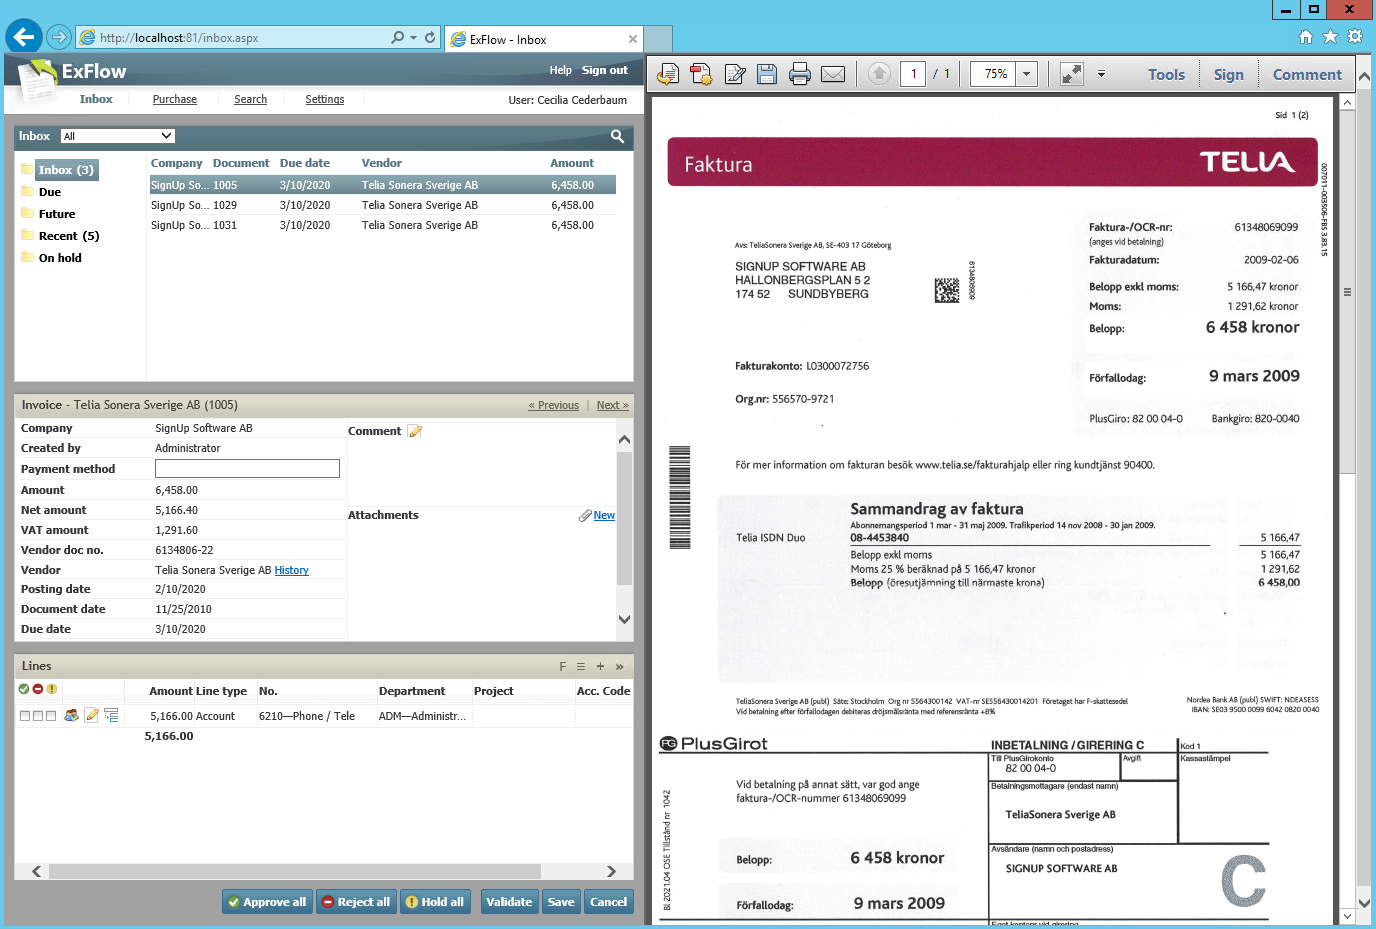1376x929 pixels.
Task: Click the Sign out link
Action: click(605, 70)
